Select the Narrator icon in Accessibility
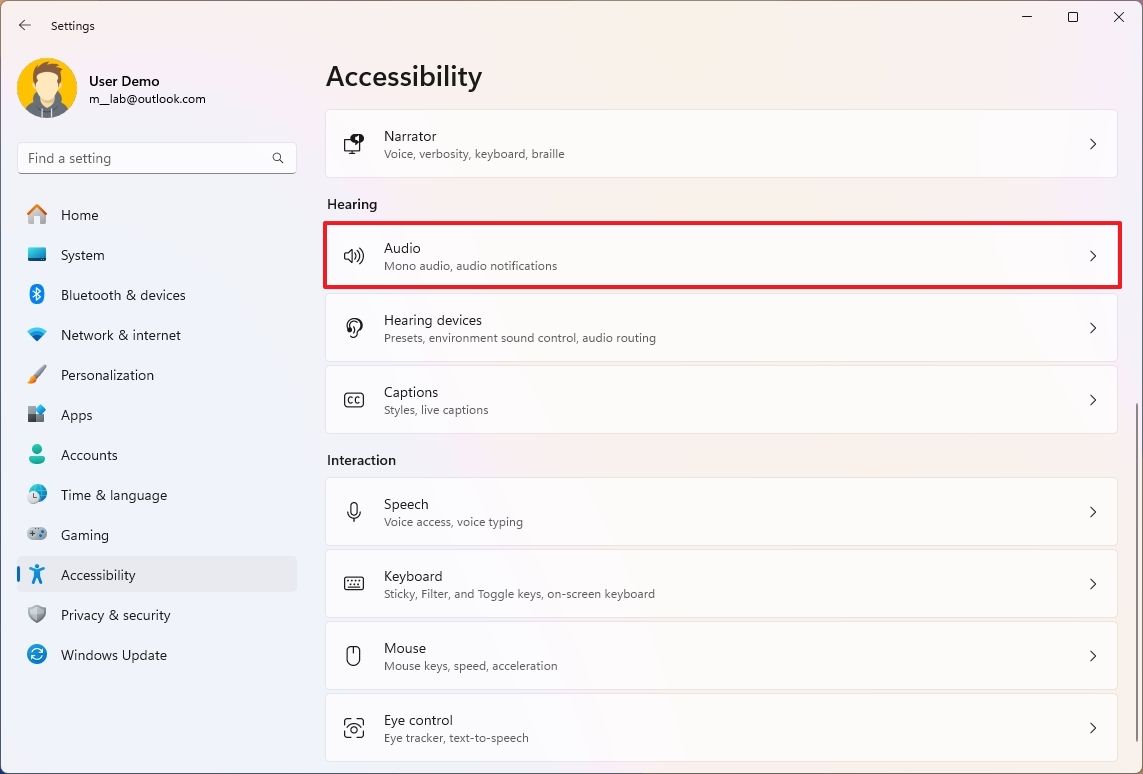 coord(354,143)
